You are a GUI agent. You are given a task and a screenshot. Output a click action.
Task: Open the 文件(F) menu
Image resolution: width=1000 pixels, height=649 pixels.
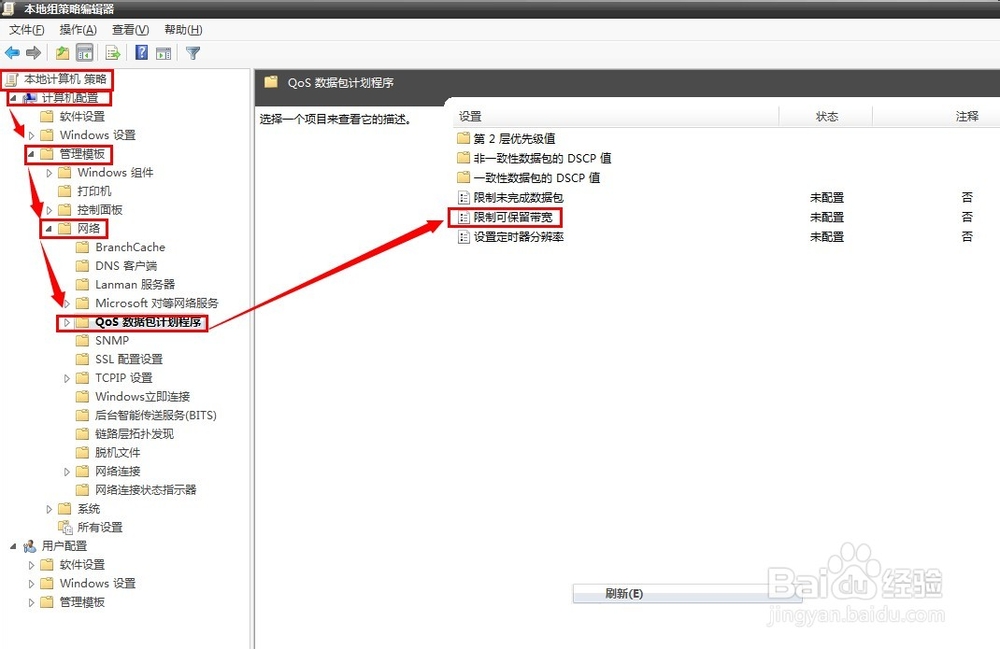(27, 30)
